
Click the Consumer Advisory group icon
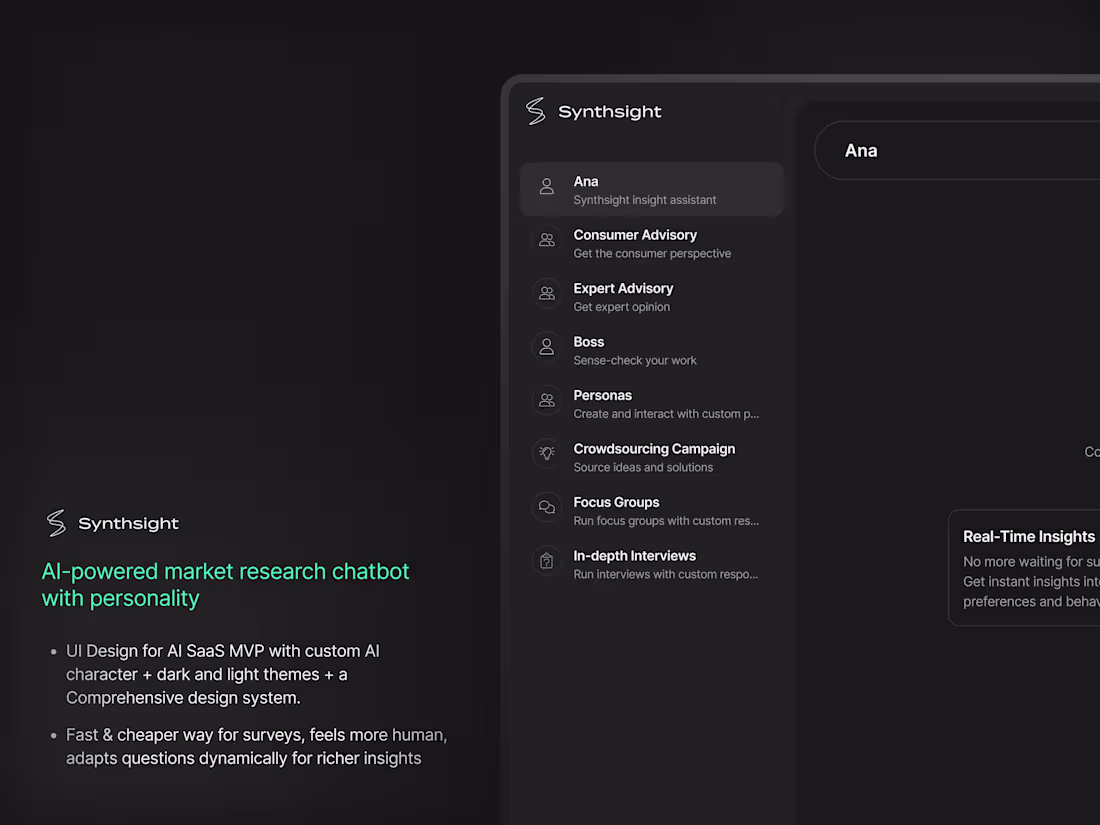[546, 240]
